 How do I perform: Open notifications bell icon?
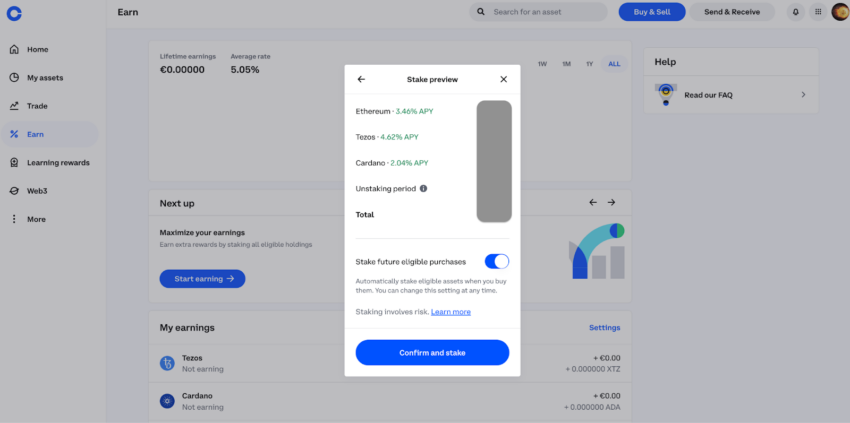[795, 12]
